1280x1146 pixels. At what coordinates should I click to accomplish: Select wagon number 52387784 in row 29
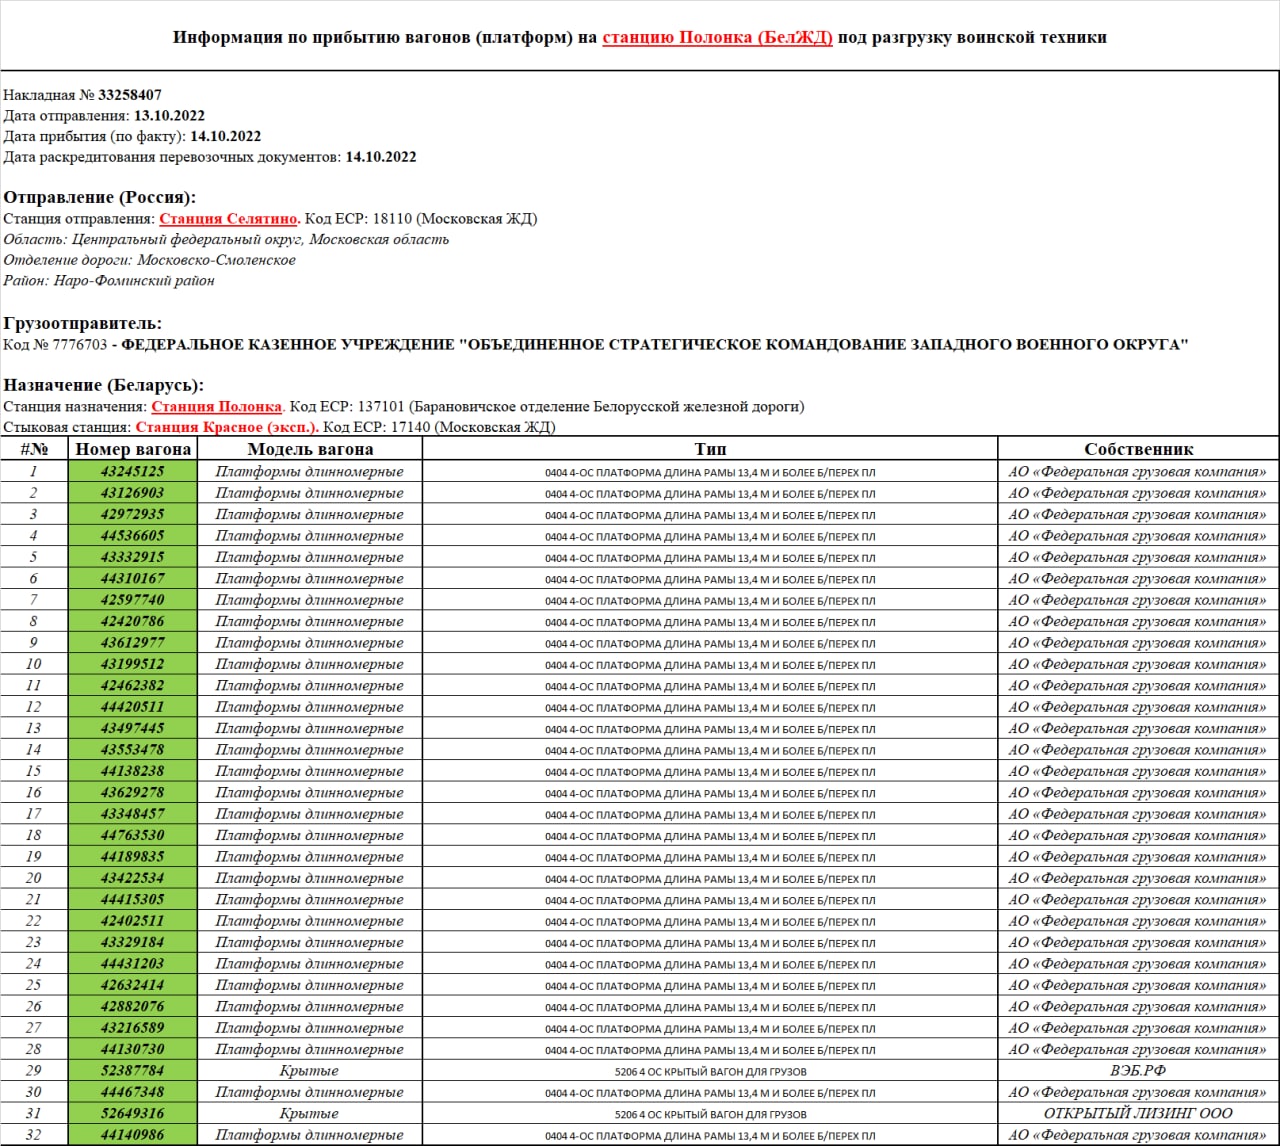click(x=133, y=1070)
